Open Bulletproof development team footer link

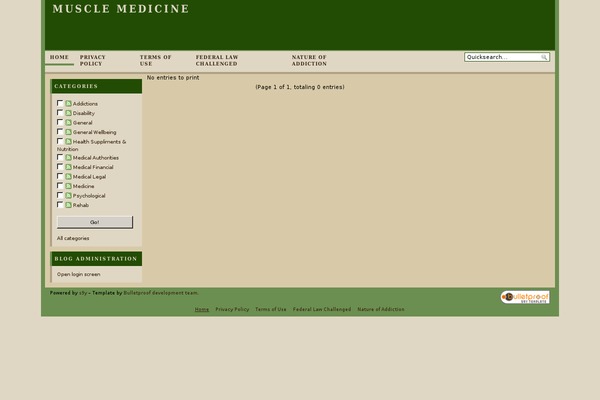pos(161,293)
